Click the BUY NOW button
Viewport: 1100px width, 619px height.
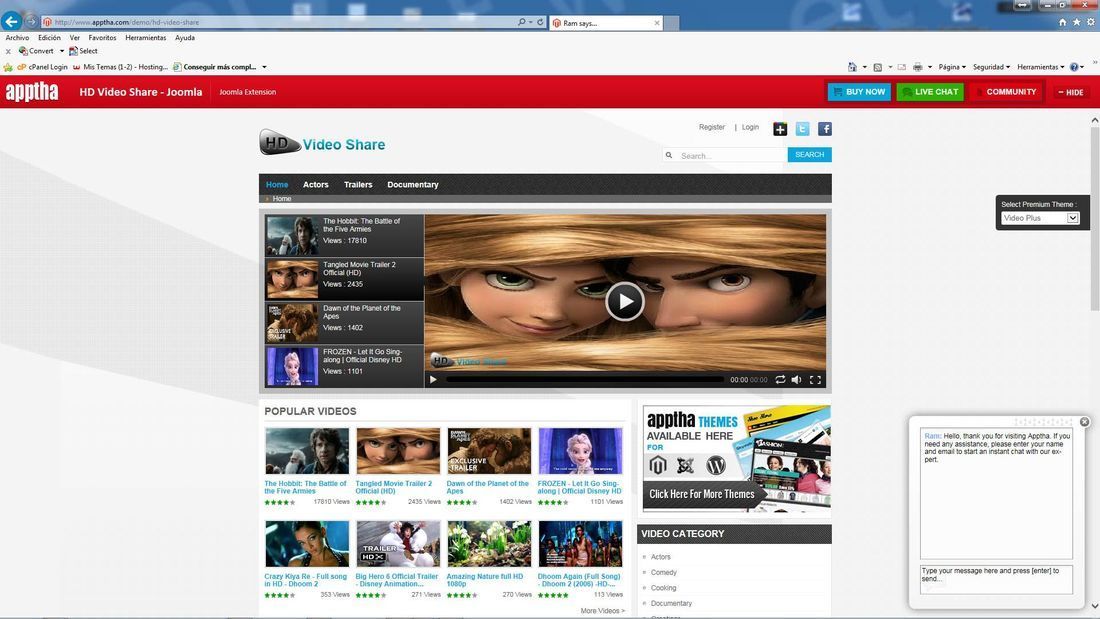click(x=859, y=92)
